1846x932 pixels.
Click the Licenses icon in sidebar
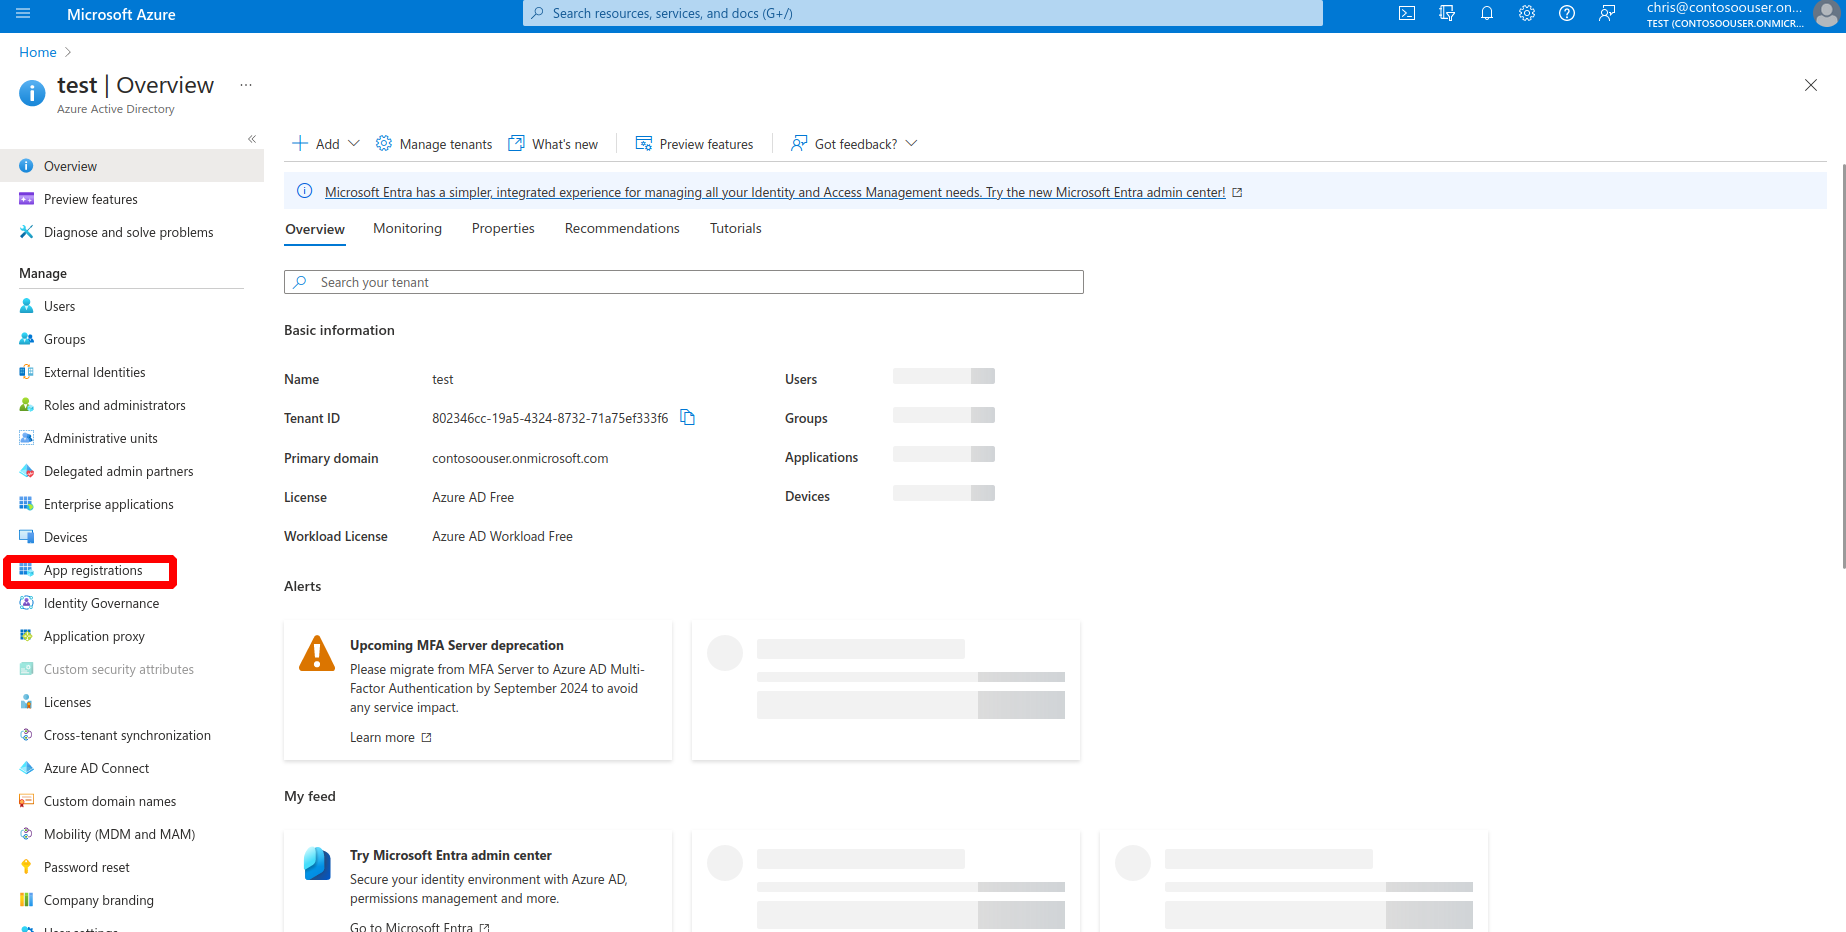27,702
